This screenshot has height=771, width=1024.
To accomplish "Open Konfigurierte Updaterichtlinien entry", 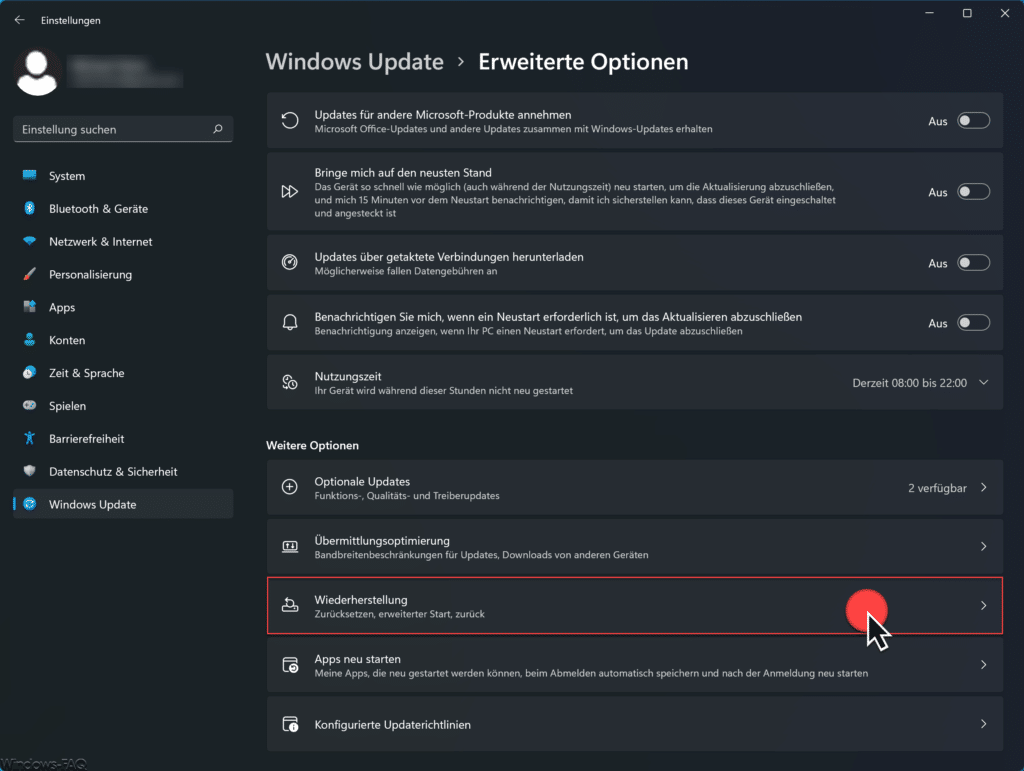I will (635, 724).
